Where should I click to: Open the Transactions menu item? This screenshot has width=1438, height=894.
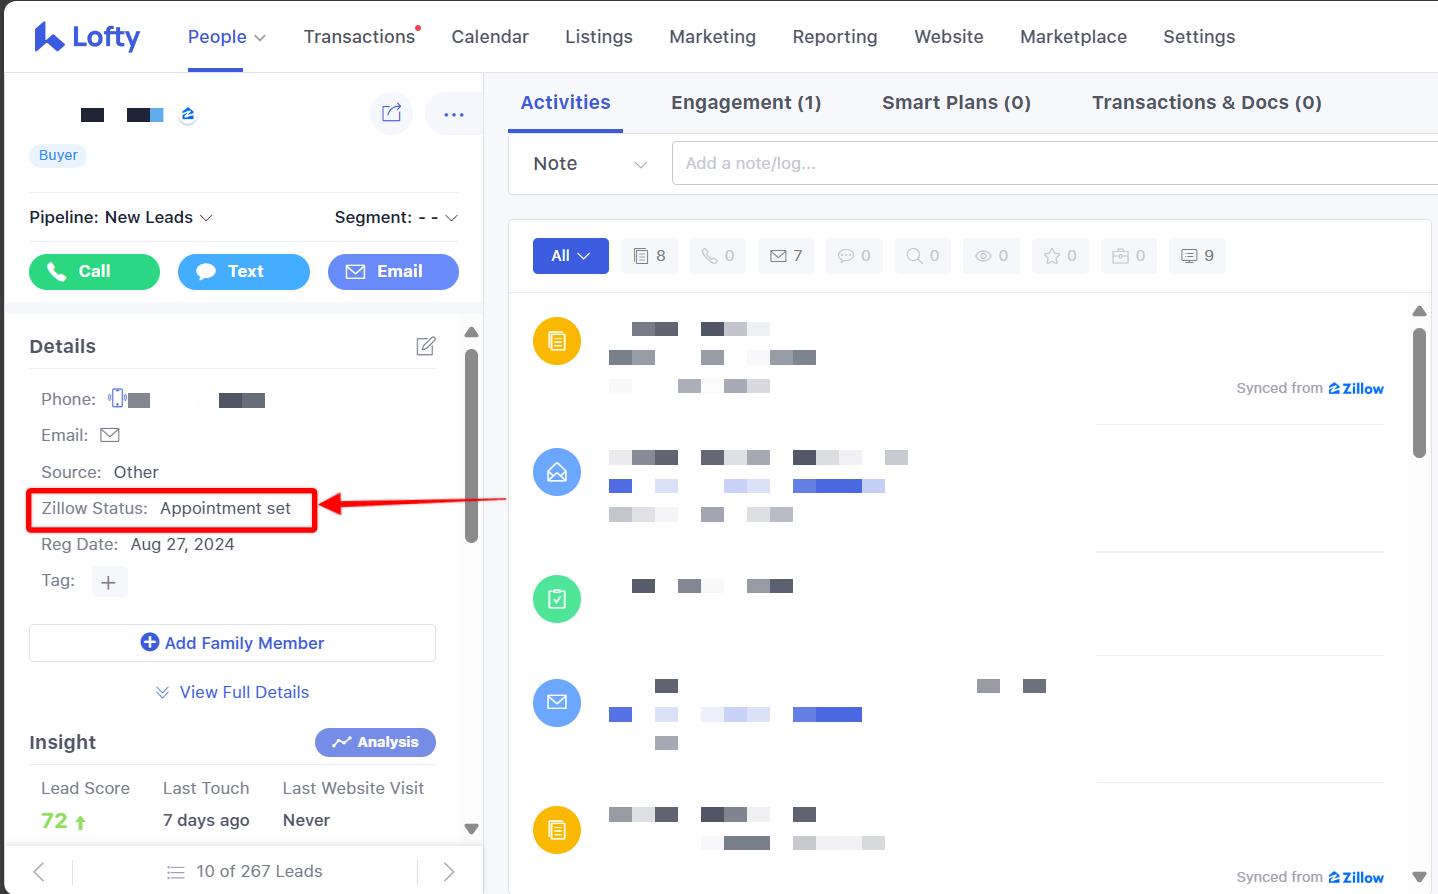359,37
